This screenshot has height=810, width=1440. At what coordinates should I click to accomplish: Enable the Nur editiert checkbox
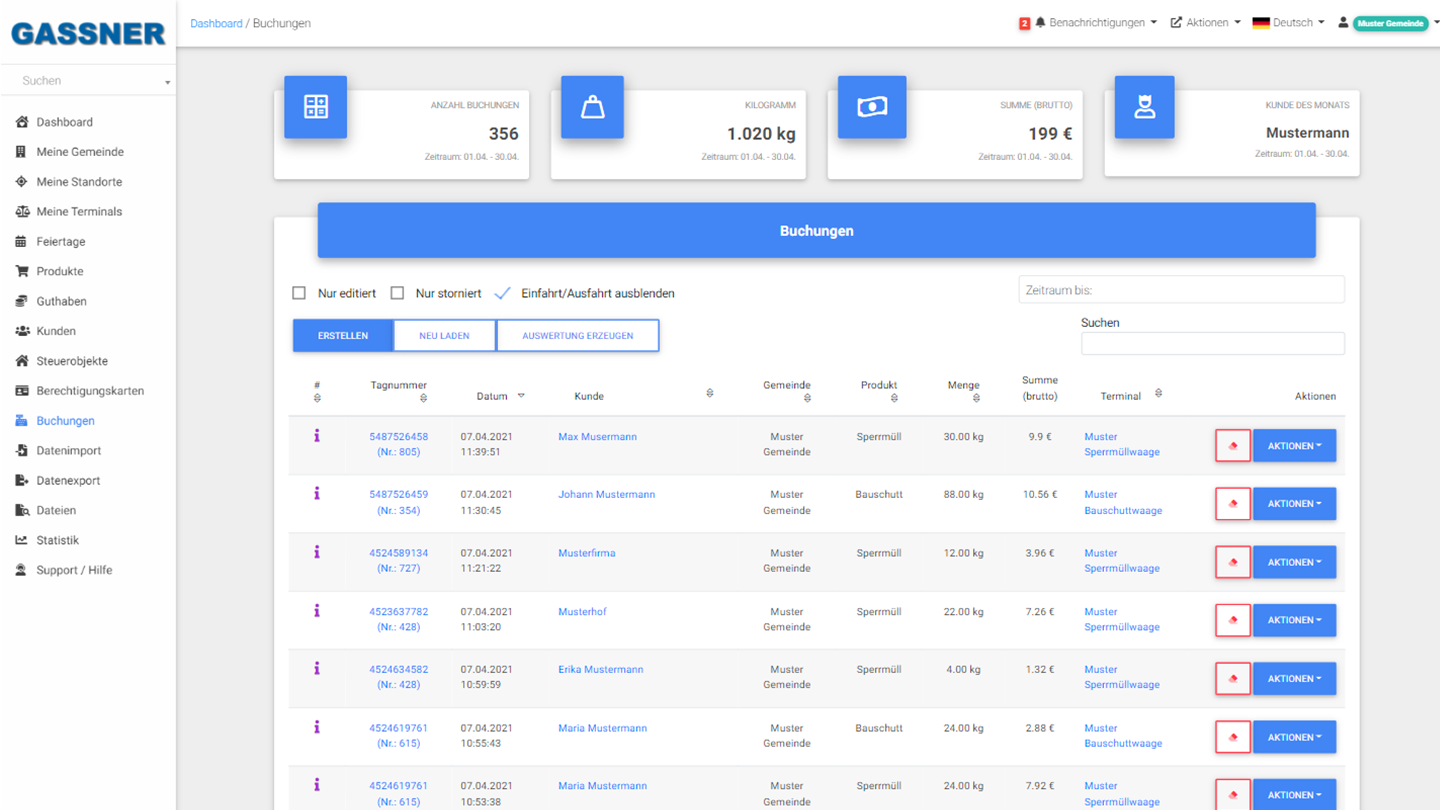point(299,293)
